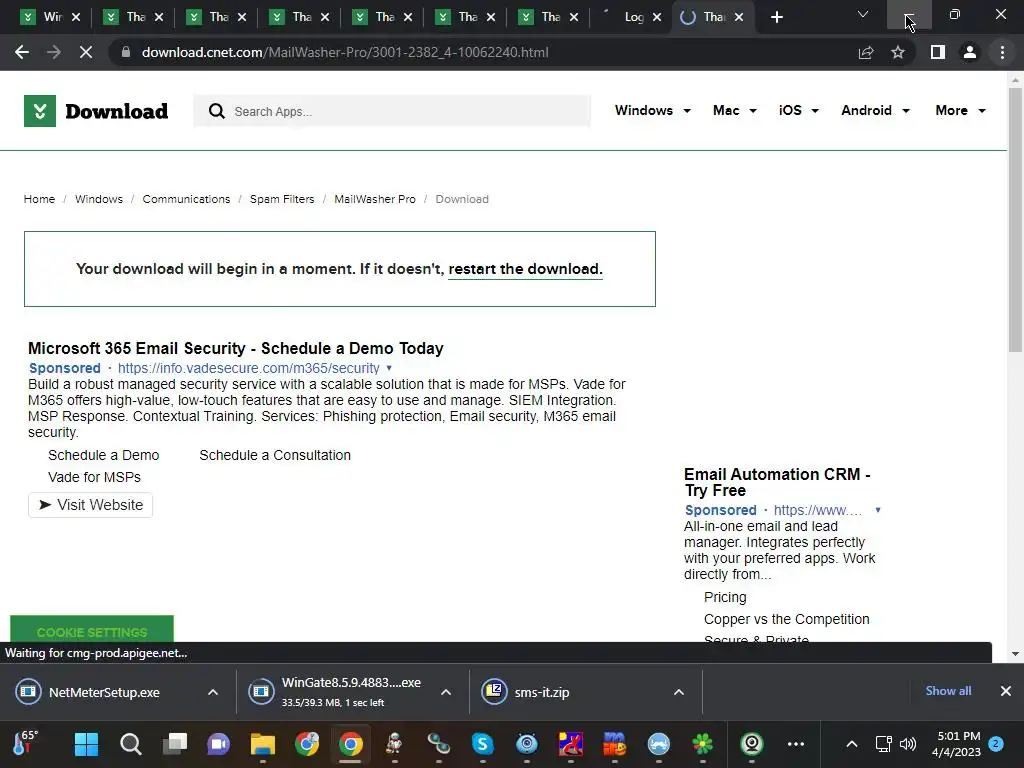Click the restart the download link
Image resolution: width=1024 pixels, height=768 pixels.
pyautogui.click(x=525, y=269)
